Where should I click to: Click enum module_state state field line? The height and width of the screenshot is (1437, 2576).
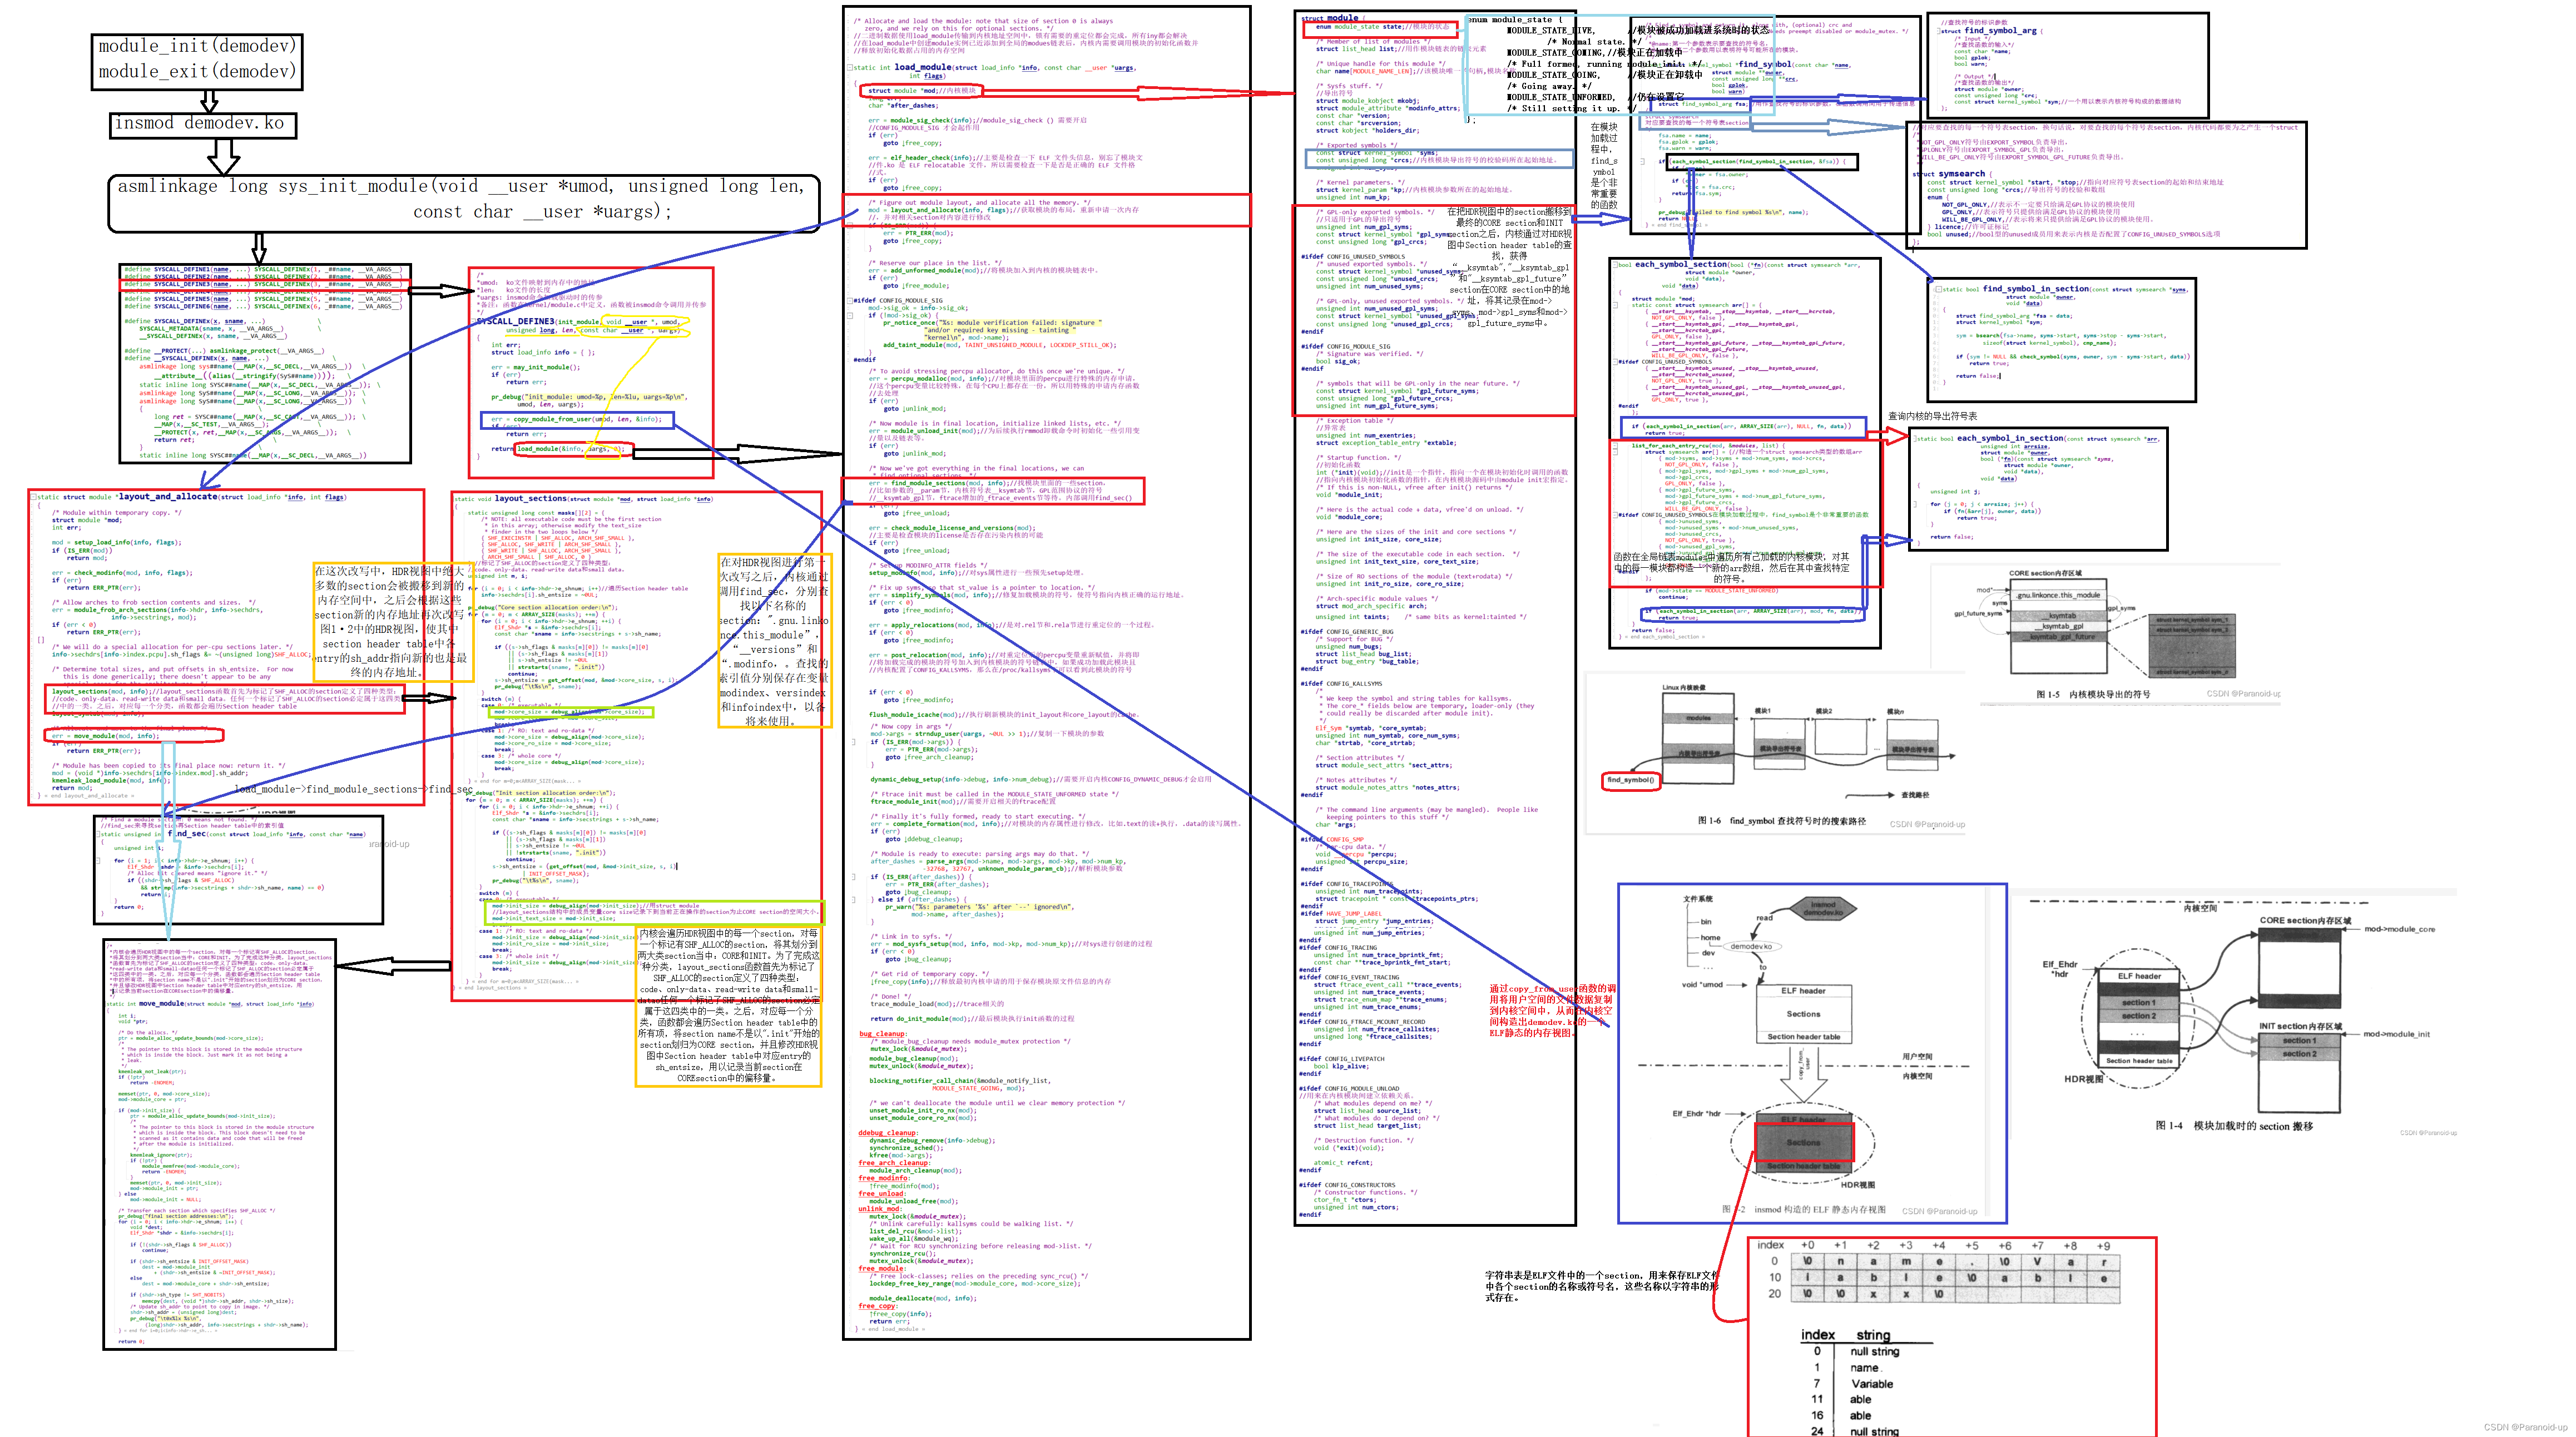[x=1383, y=27]
